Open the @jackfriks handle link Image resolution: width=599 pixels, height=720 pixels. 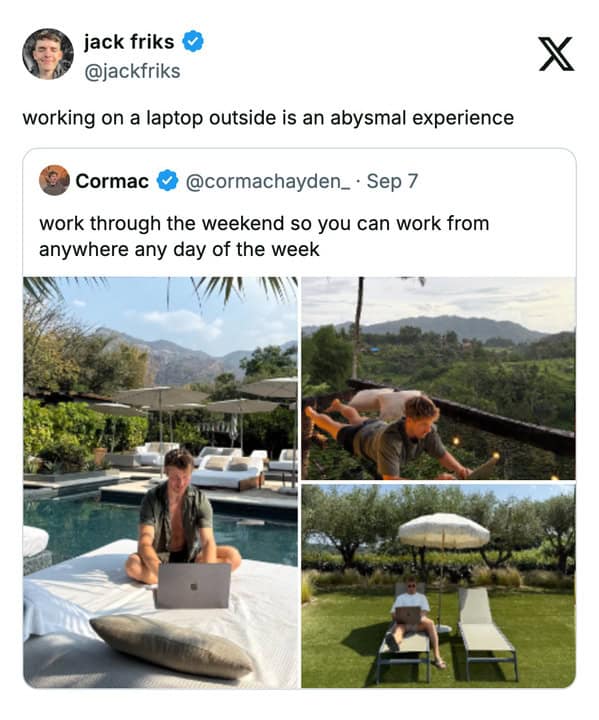click(132, 72)
